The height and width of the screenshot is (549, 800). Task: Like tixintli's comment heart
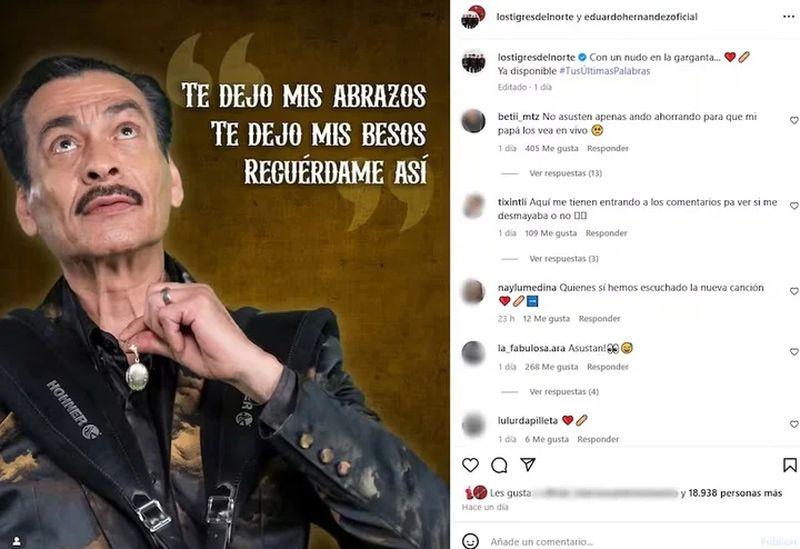pyautogui.click(x=794, y=206)
